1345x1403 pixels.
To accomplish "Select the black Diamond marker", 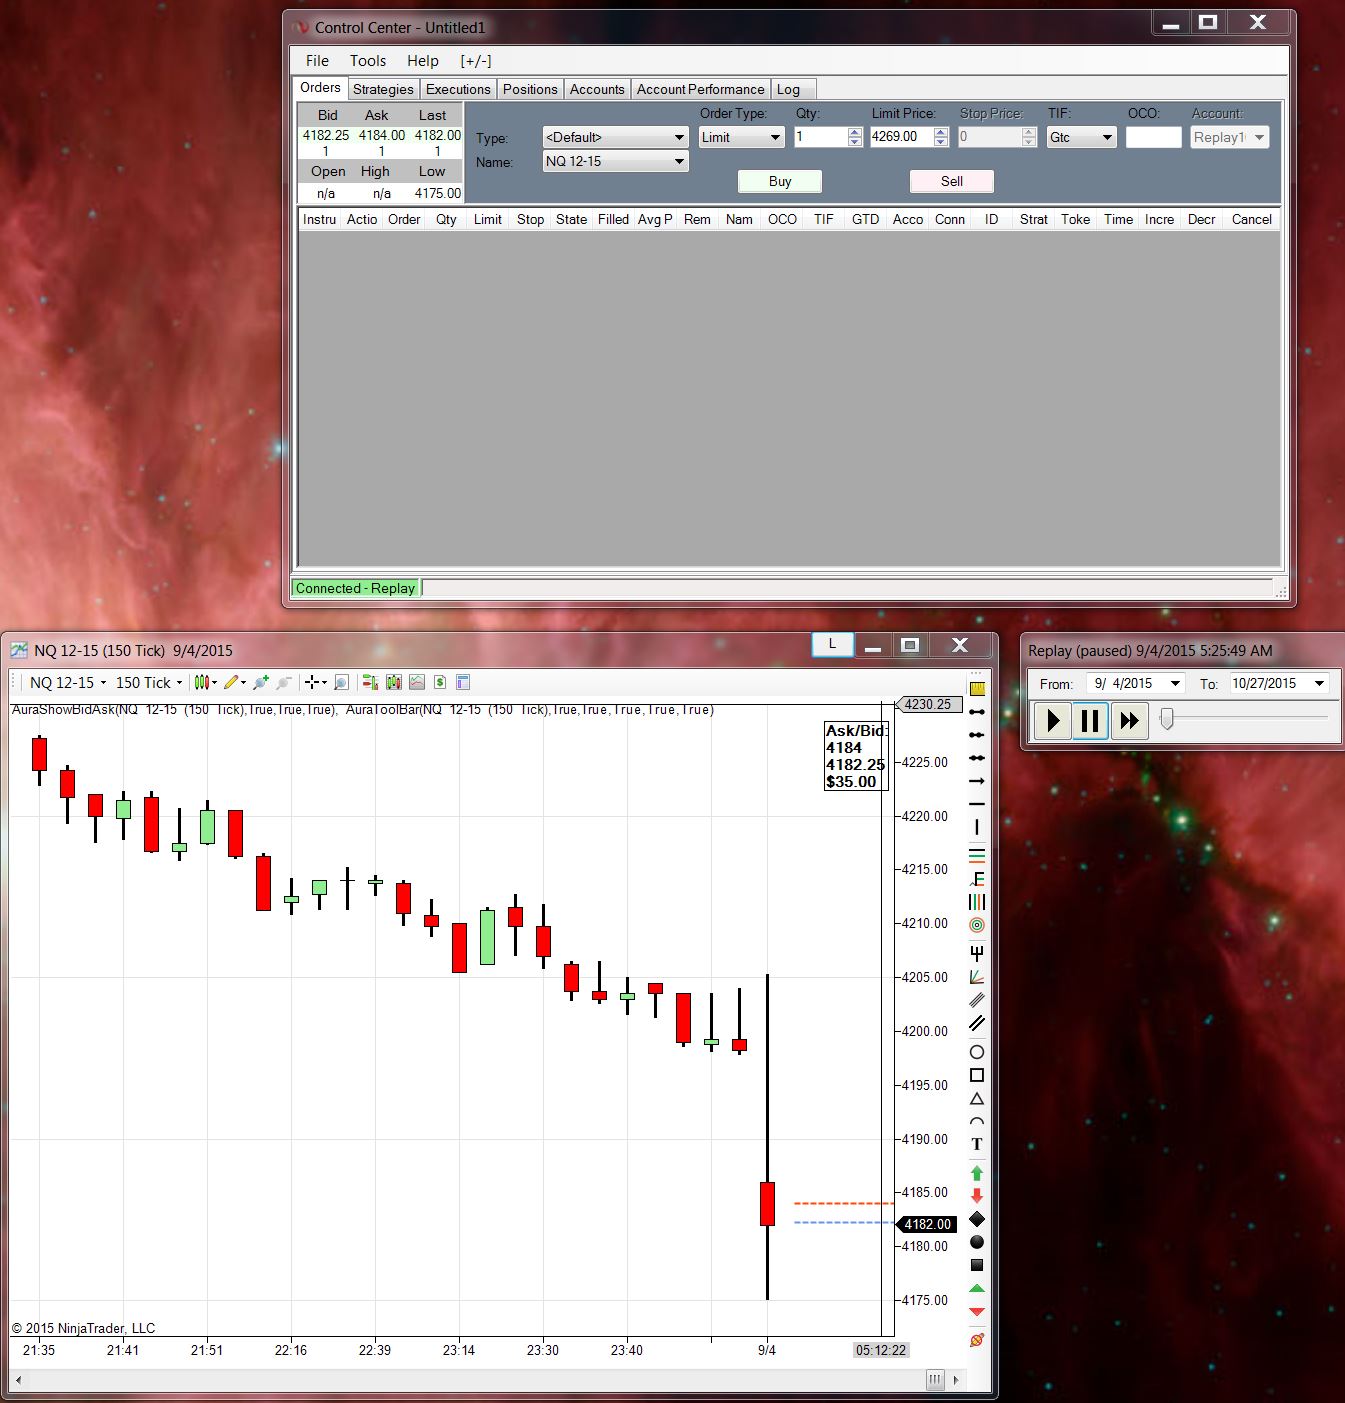I will [x=977, y=1219].
